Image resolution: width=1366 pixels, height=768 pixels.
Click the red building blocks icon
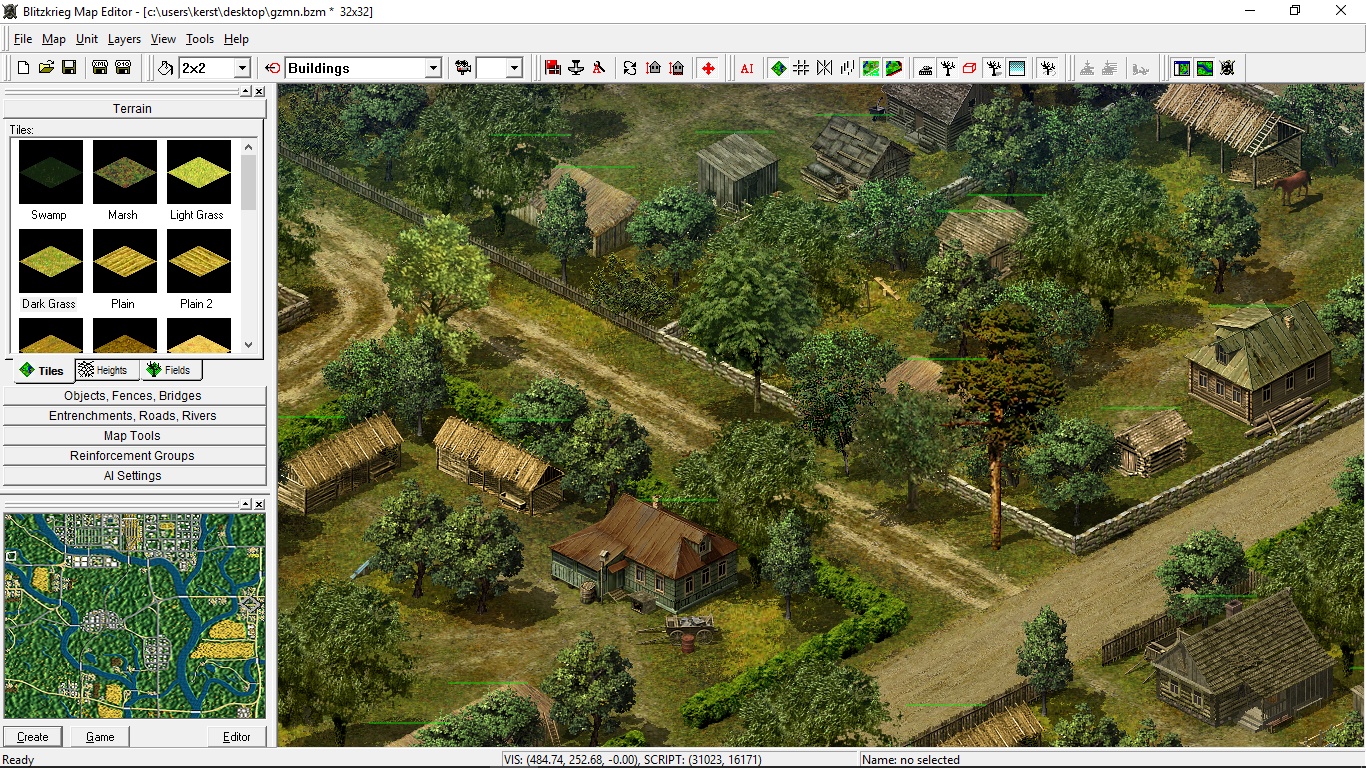click(x=553, y=68)
